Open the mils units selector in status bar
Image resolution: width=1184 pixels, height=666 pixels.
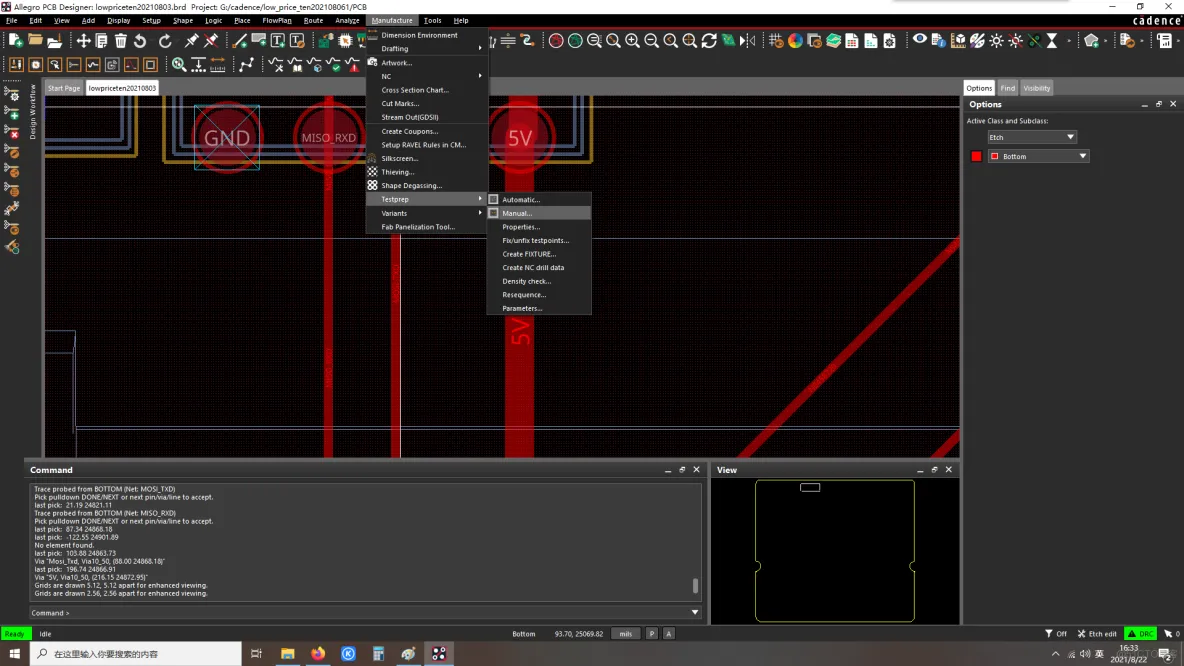(625, 634)
